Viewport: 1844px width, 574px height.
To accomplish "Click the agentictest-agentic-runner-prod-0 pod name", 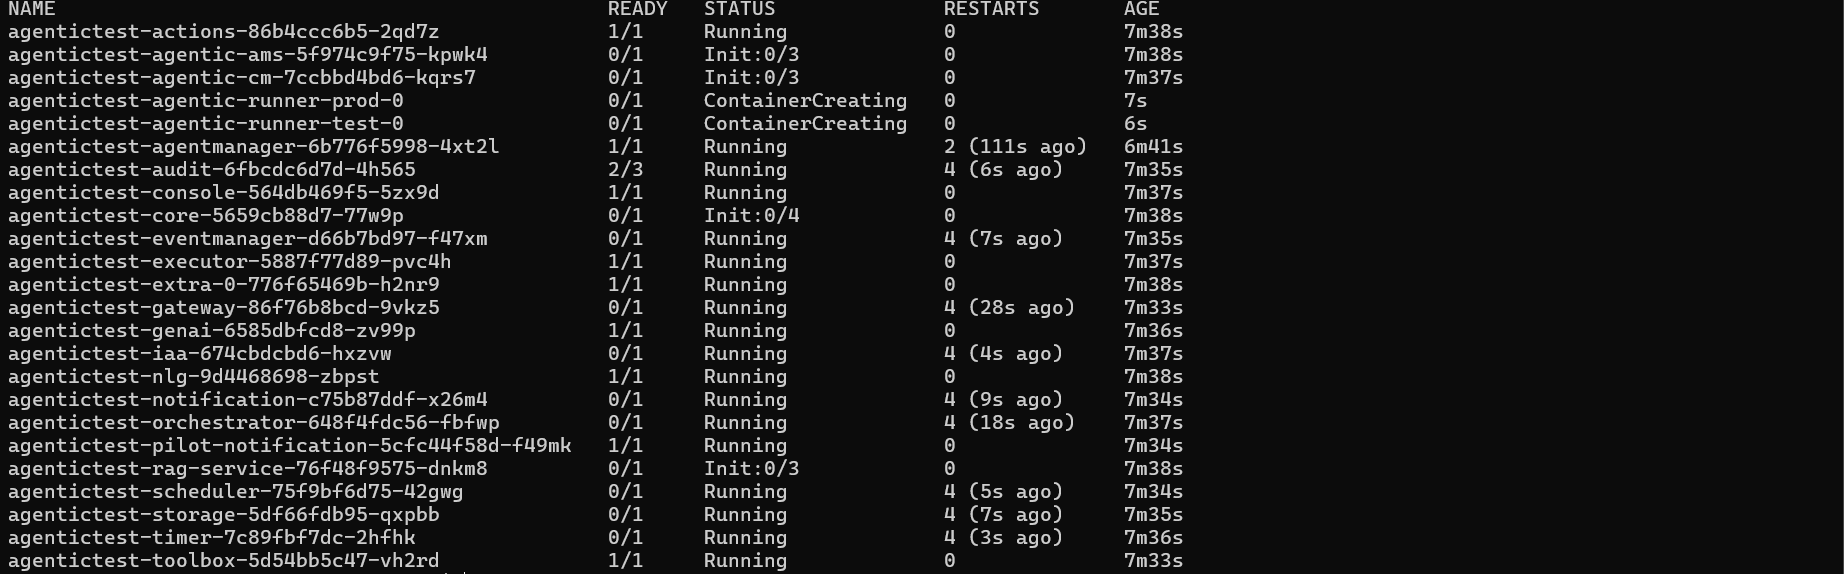I will click(205, 101).
